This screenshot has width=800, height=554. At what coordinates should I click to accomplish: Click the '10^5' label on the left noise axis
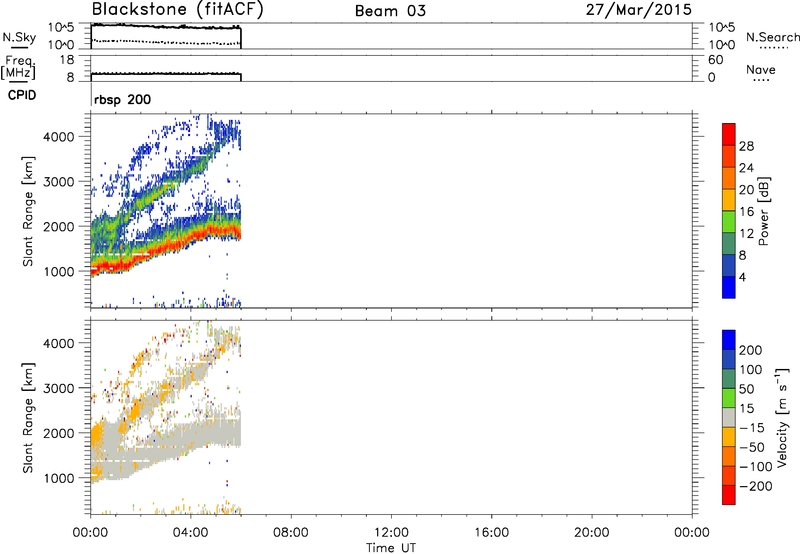pos(61,28)
